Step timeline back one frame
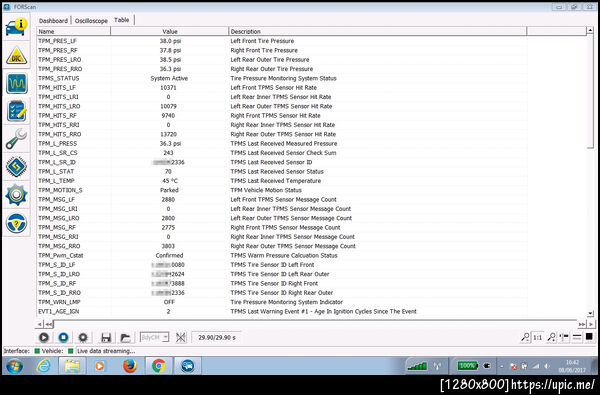The height and width of the screenshot is (395, 600). [39, 325]
